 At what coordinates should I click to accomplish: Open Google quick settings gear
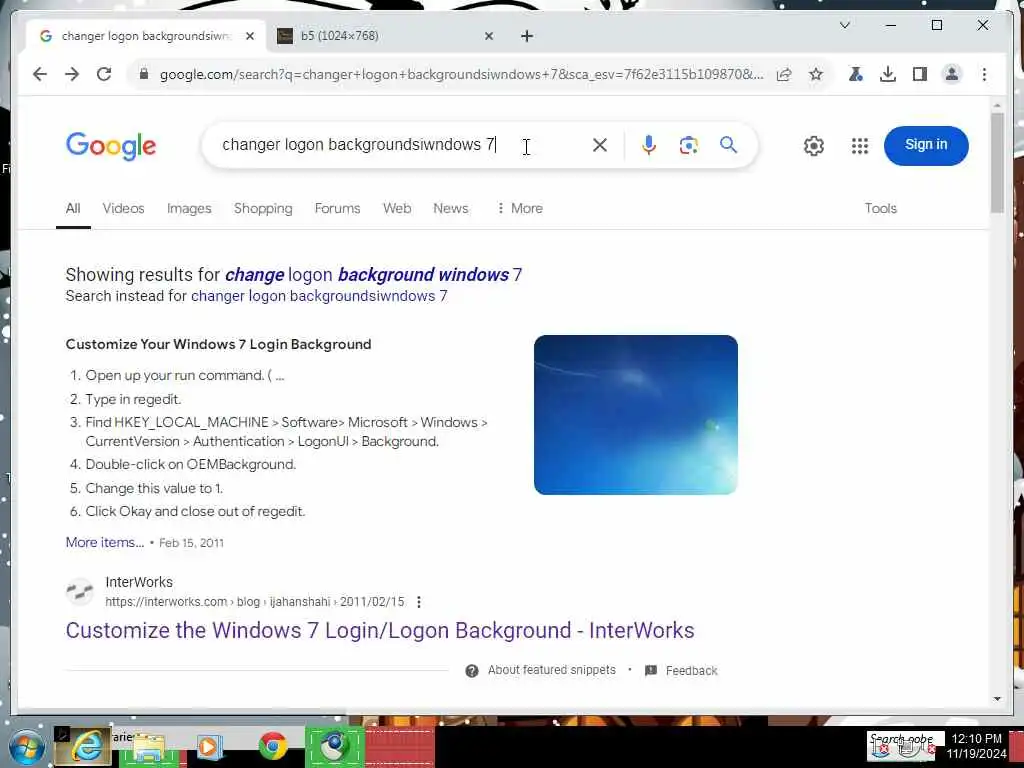point(814,146)
